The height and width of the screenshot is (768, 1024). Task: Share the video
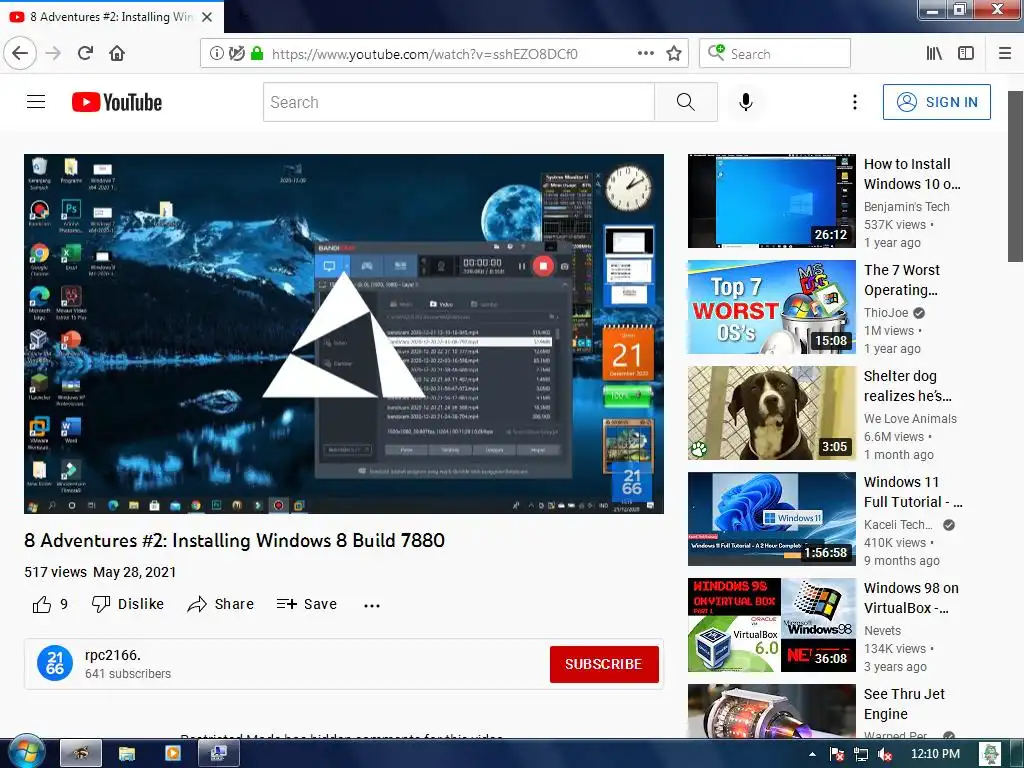coord(220,604)
